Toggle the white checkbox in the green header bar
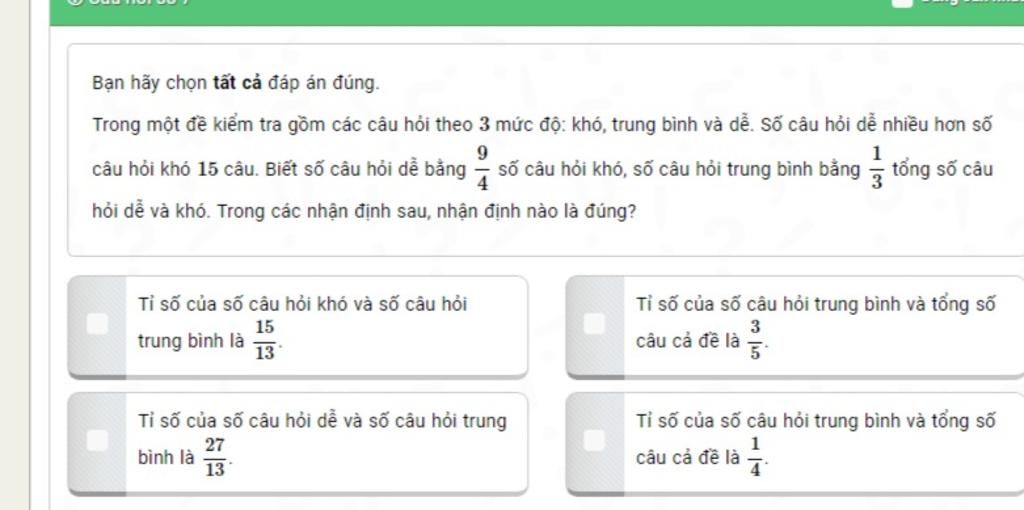The height and width of the screenshot is (510, 1024). pyautogui.click(x=903, y=2)
